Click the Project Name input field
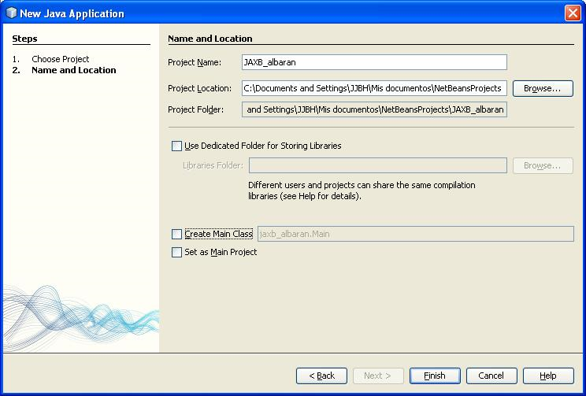 [374, 62]
